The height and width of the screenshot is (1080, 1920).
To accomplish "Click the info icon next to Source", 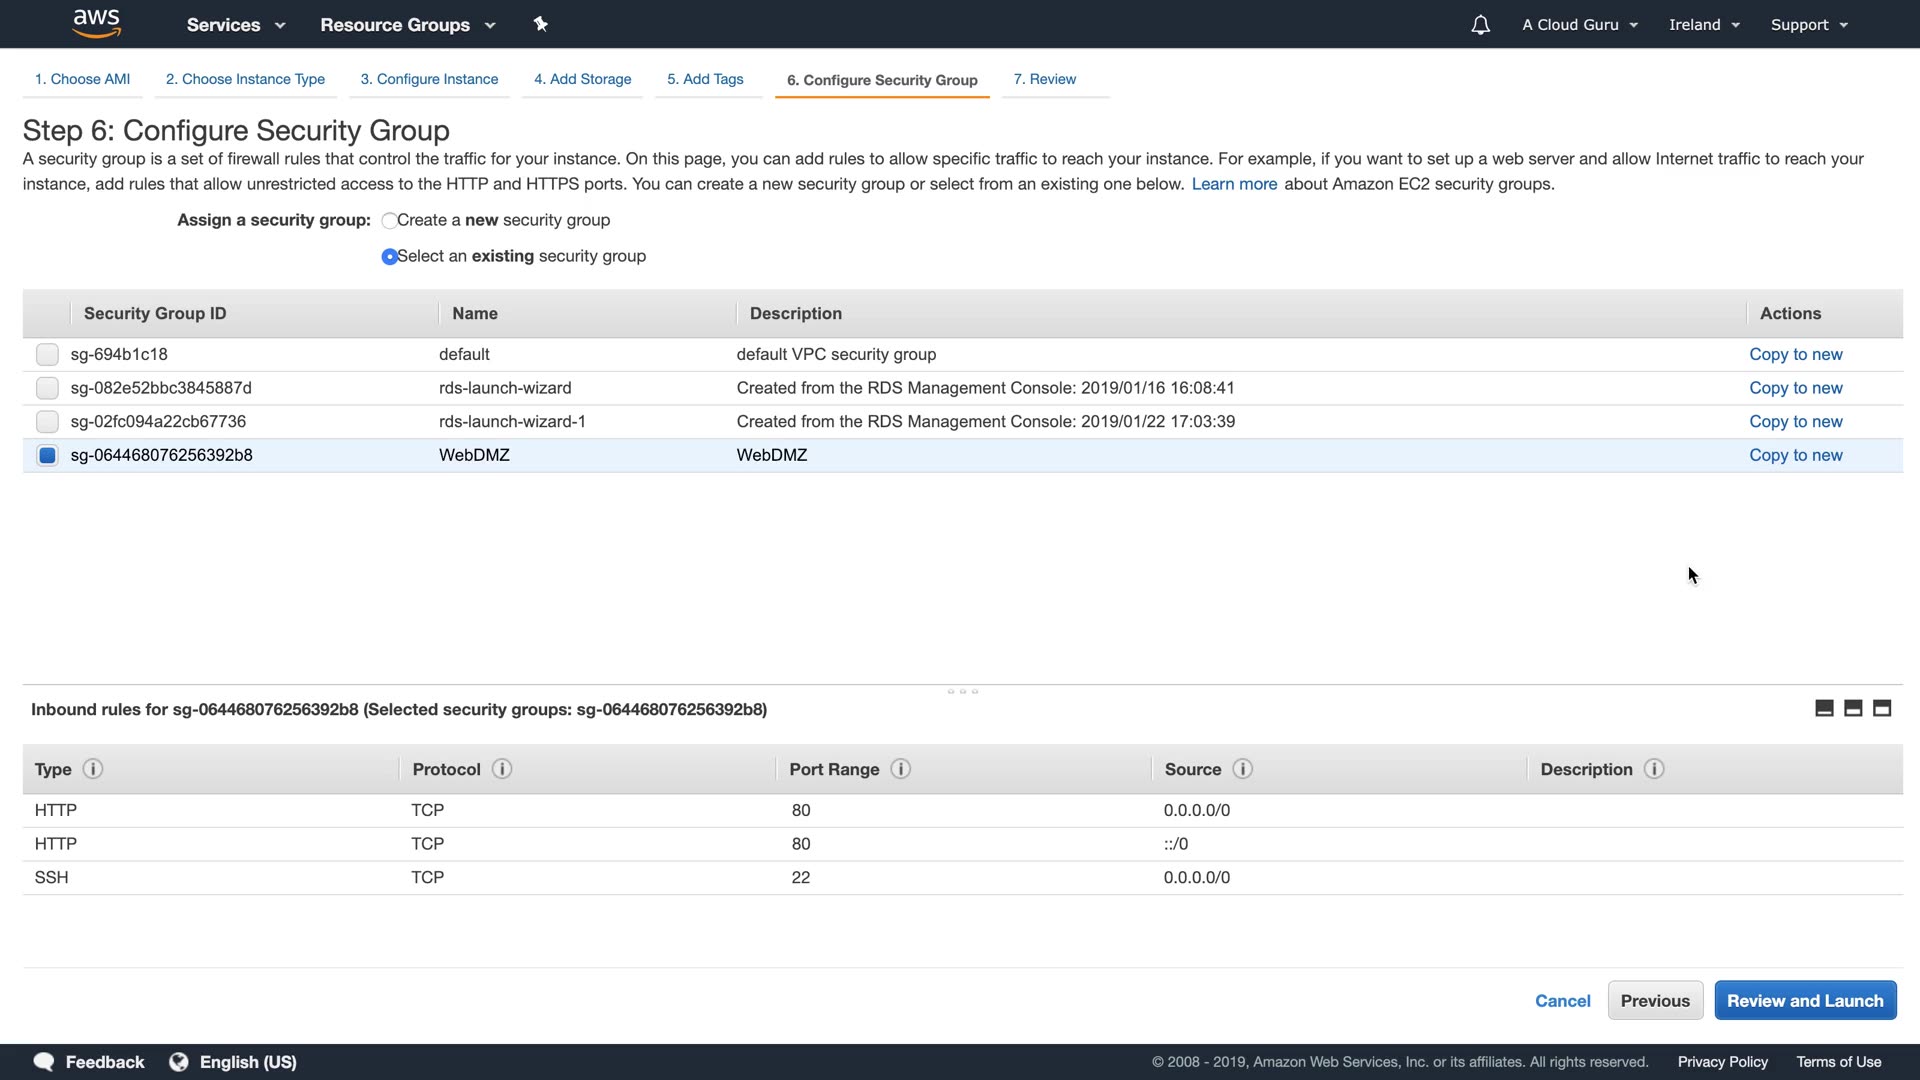I will (x=1242, y=769).
